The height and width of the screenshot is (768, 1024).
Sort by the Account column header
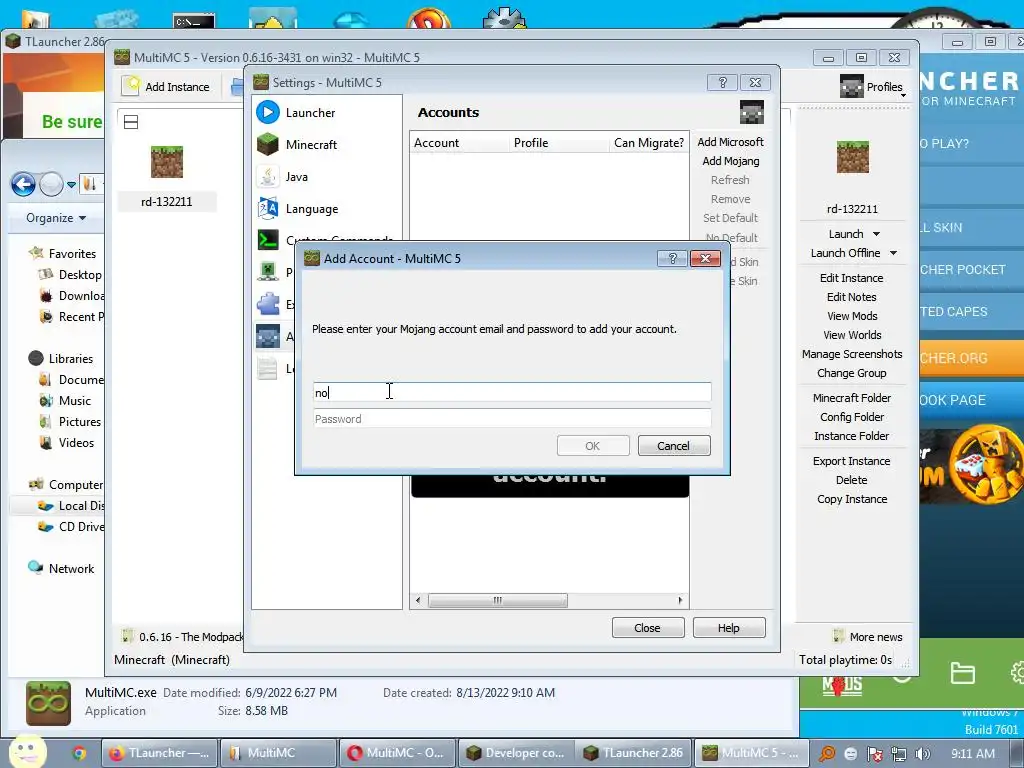[x=459, y=142]
